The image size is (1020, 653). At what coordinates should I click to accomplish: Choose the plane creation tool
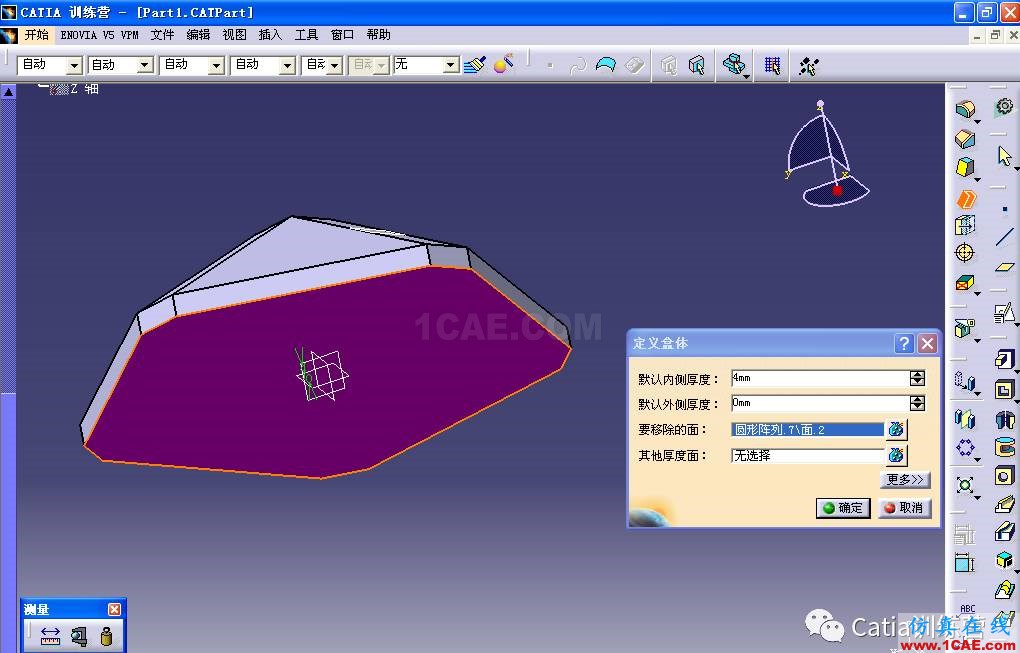coord(1005,267)
